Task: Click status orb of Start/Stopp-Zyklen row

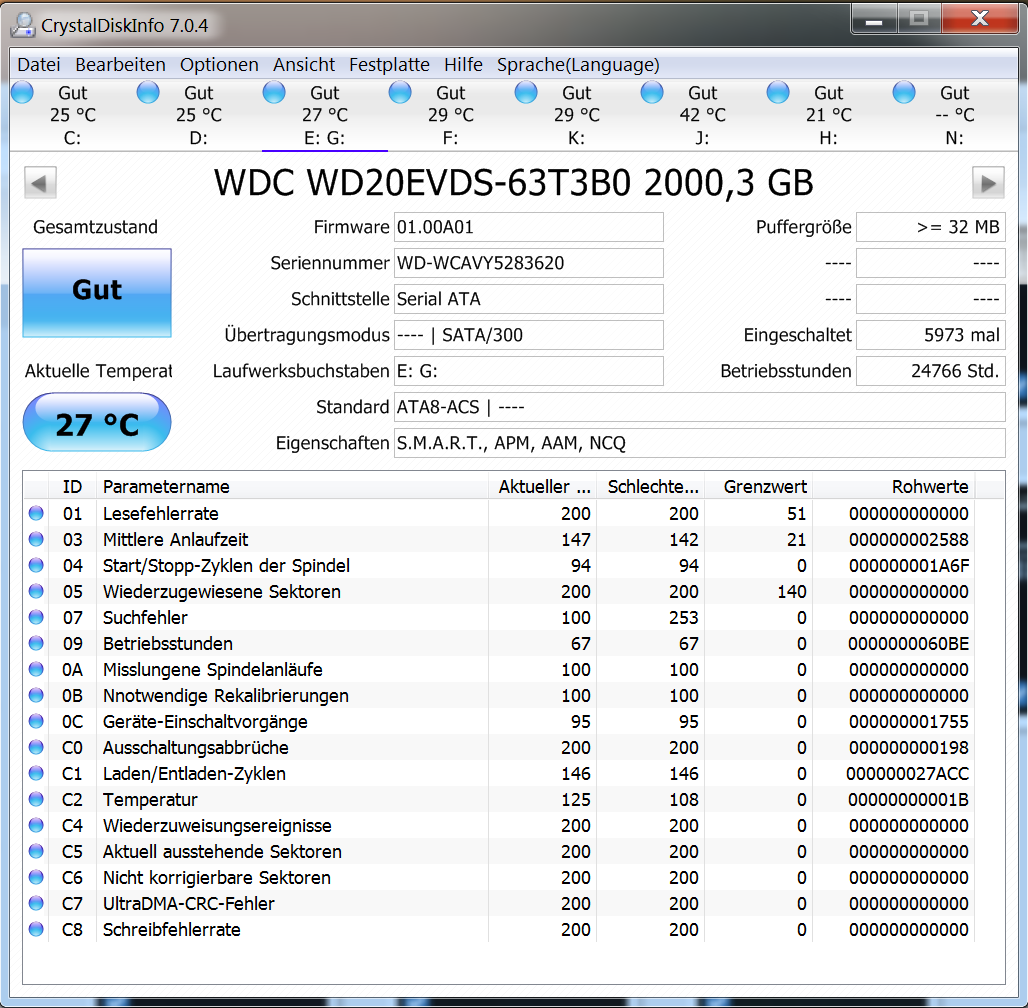Action: tap(36, 565)
